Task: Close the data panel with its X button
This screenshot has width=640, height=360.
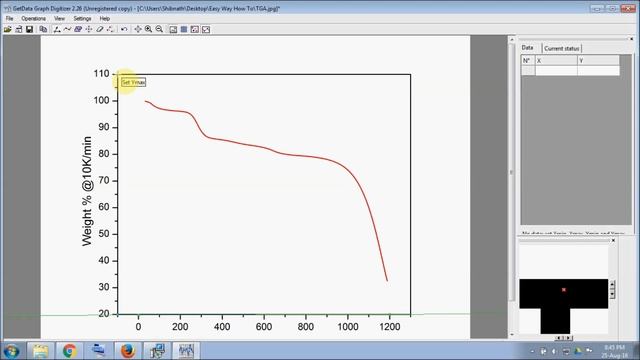Action: 631,39
